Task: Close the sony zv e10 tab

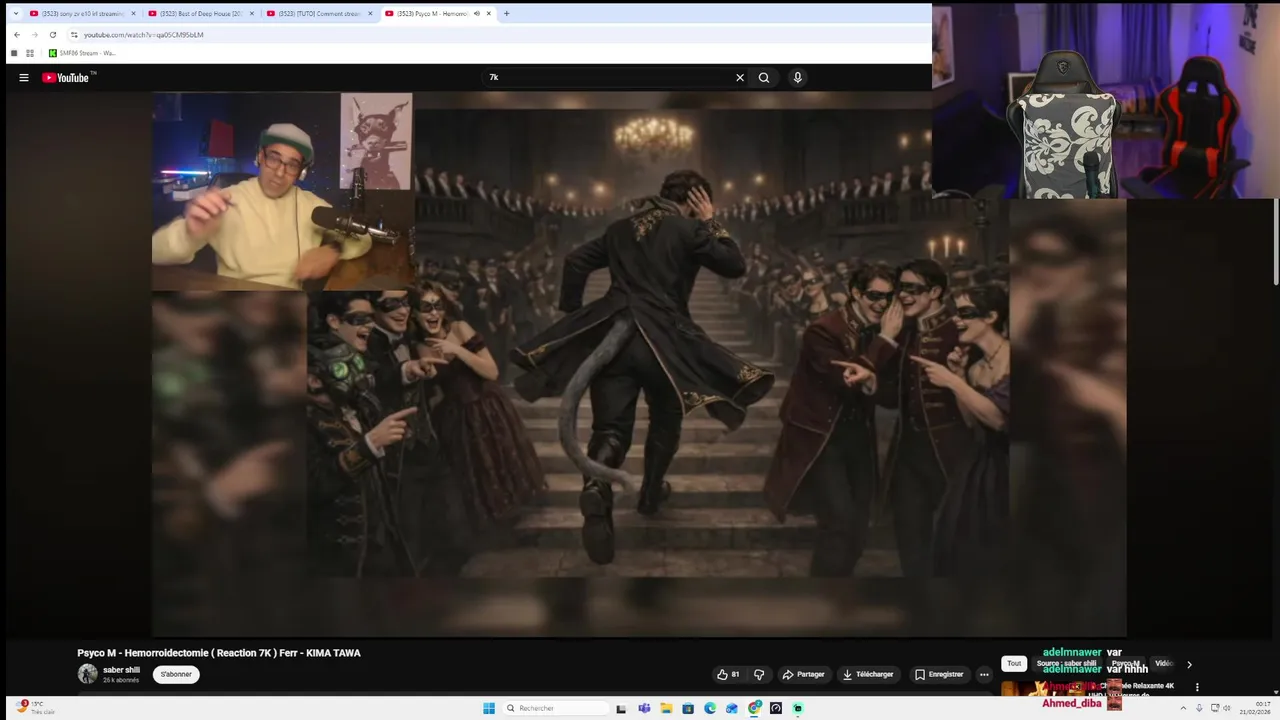Action: pyautogui.click(x=133, y=14)
